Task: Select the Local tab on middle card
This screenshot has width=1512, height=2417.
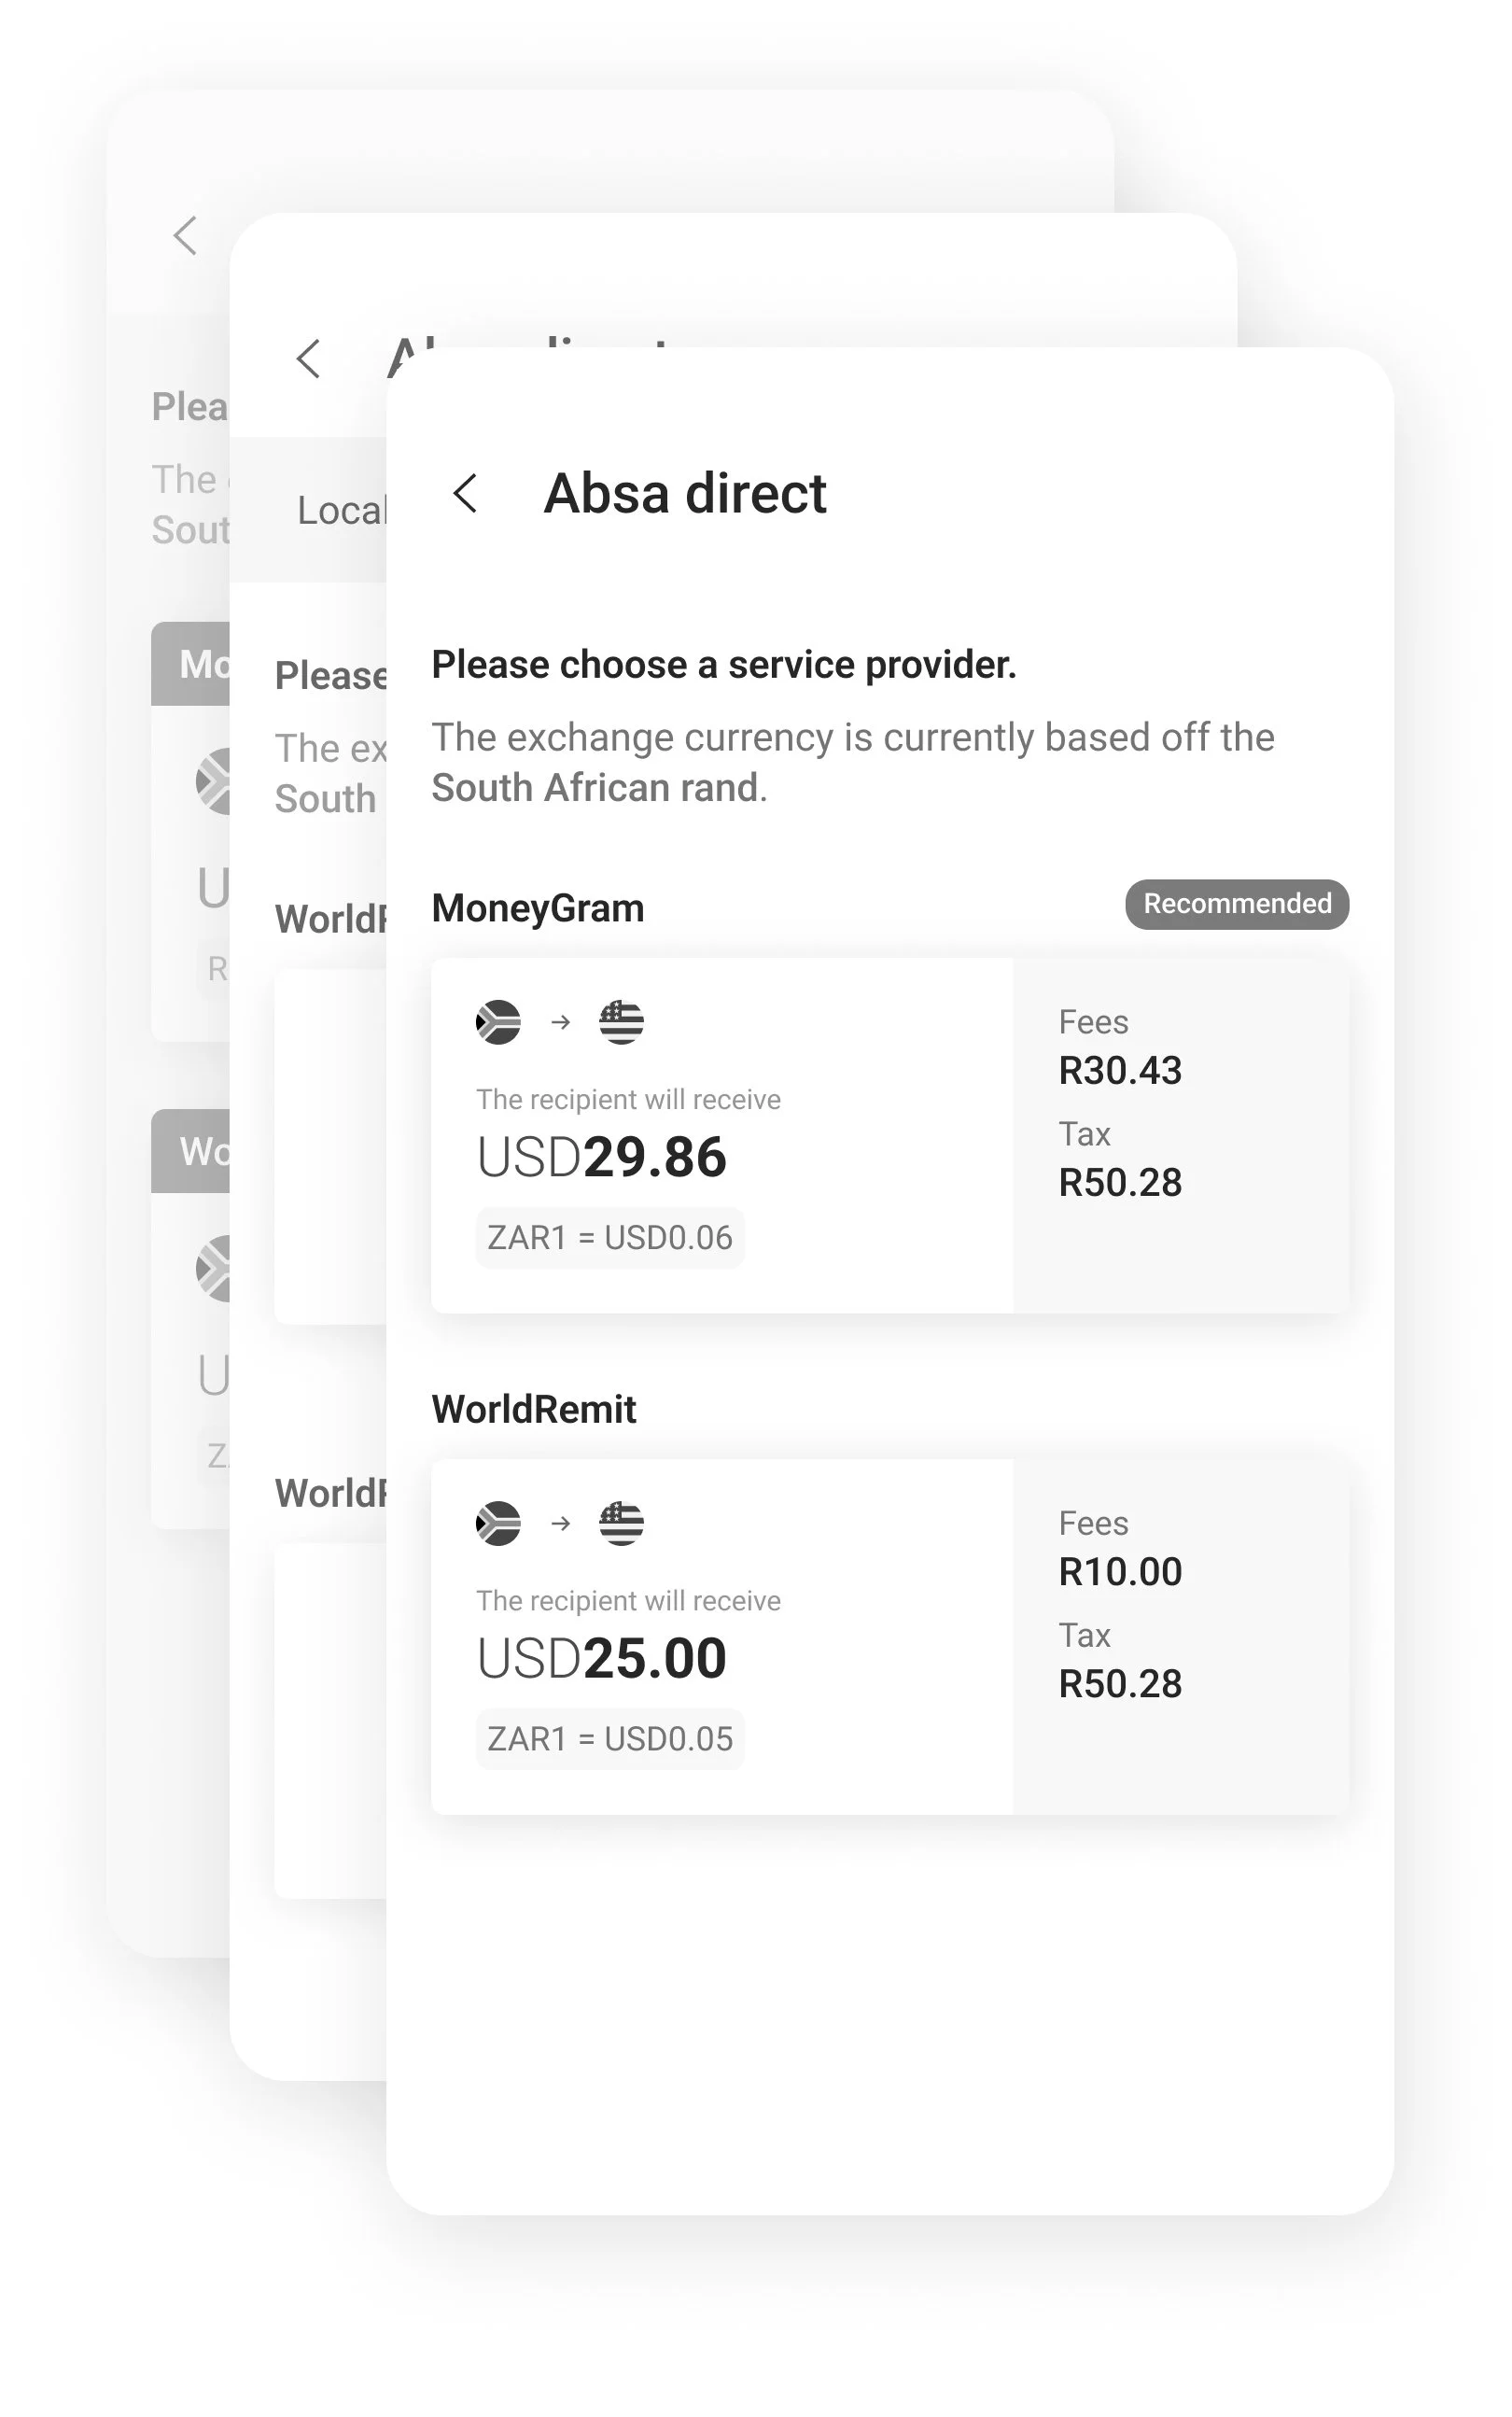Action: tap(340, 511)
